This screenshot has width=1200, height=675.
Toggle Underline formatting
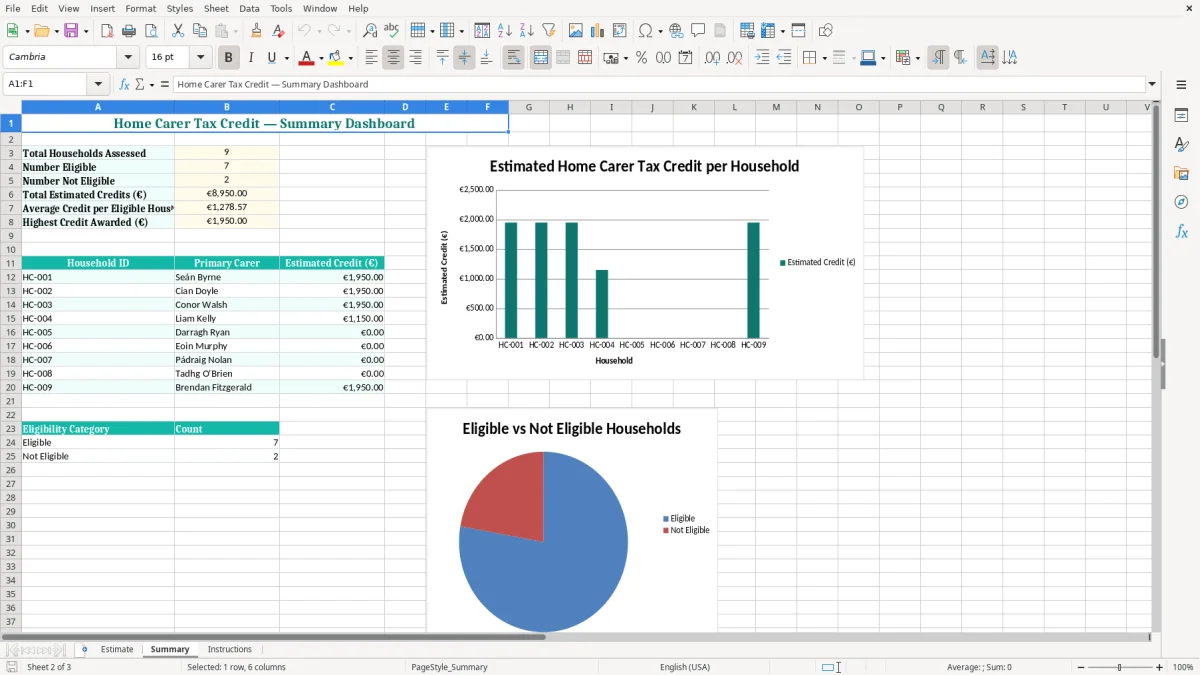(271, 58)
